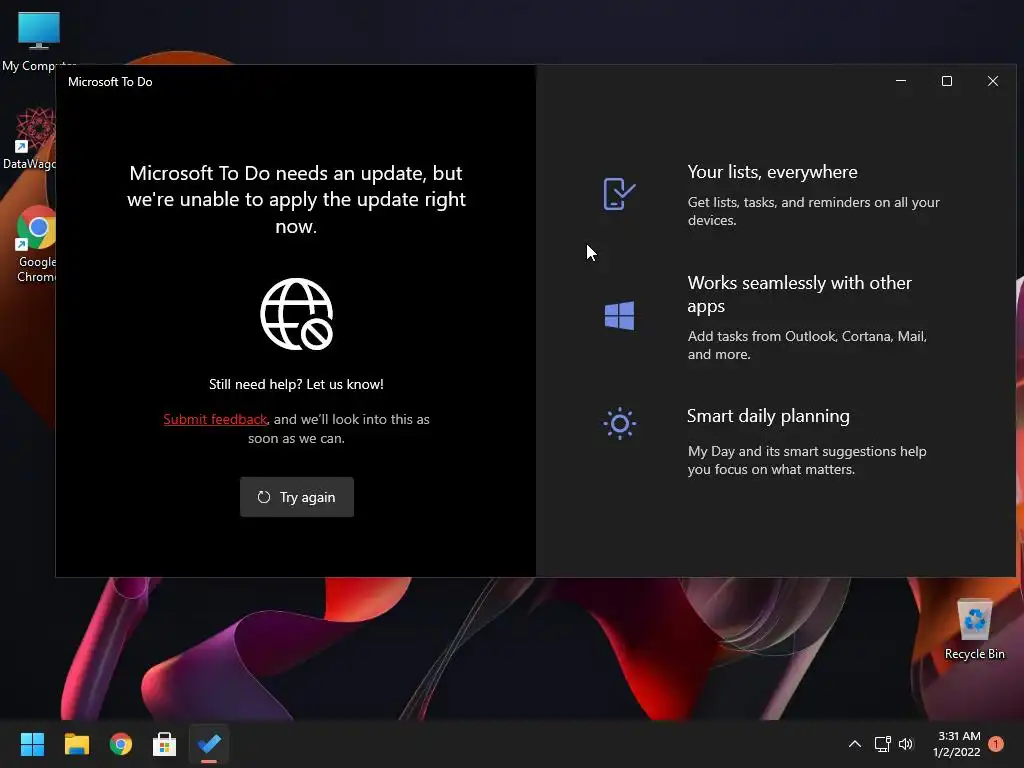Select the DataWagon desktop shortcut
Viewport: 1024px width, 768px height.
(29, 139)
